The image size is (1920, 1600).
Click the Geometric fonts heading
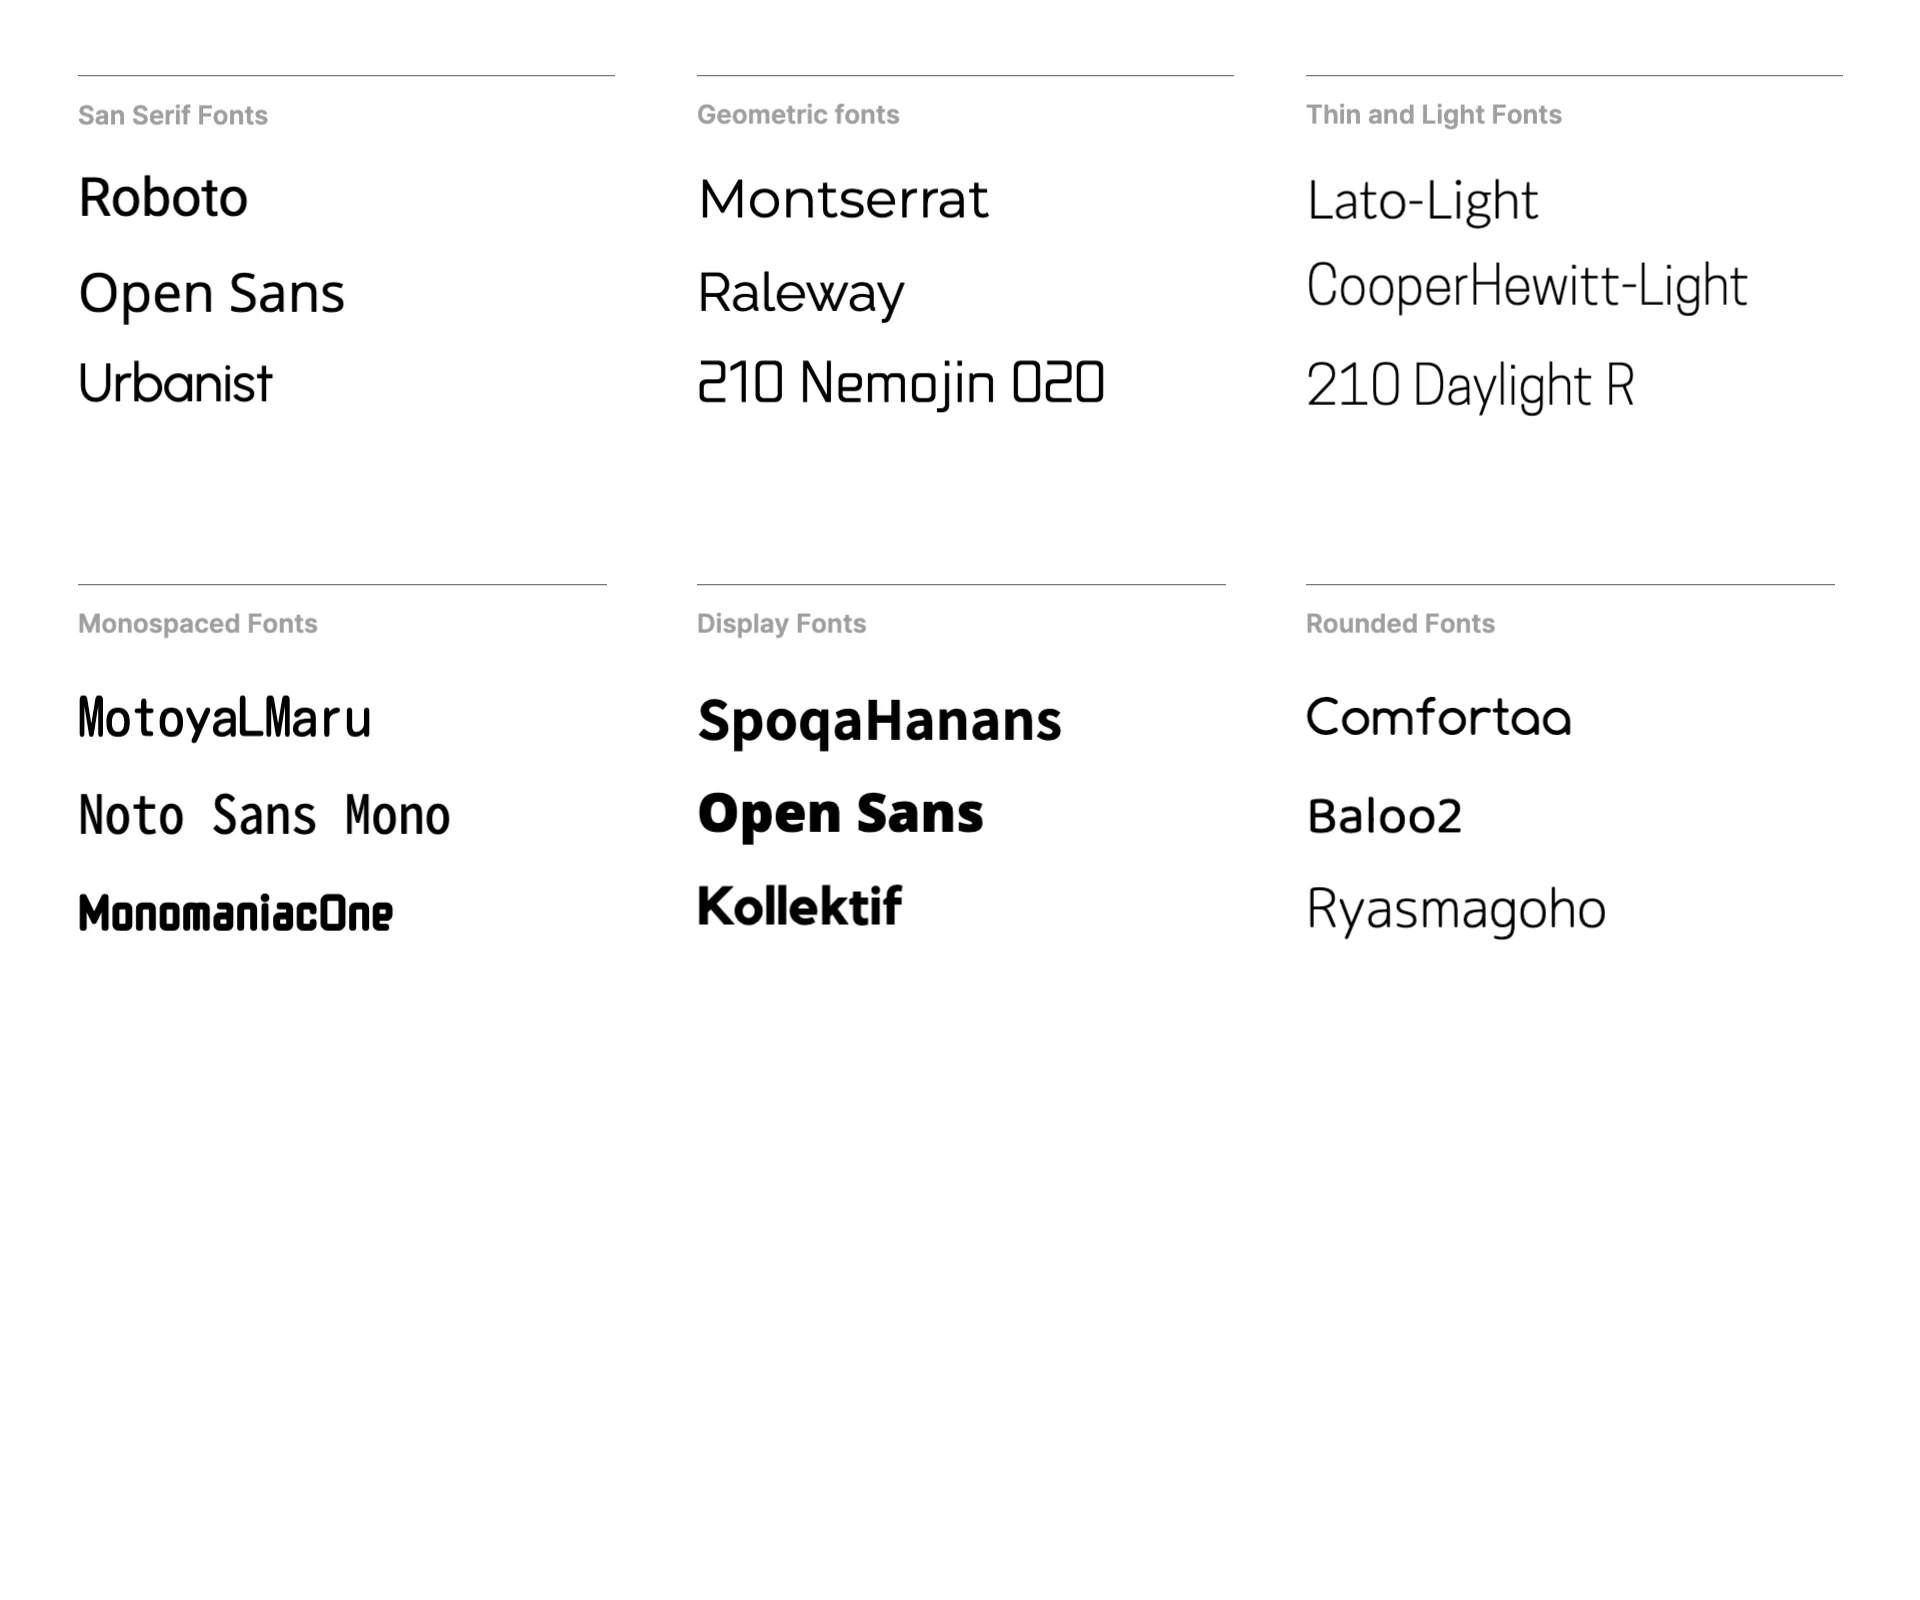pyautogui.click(x=798, y=115)
